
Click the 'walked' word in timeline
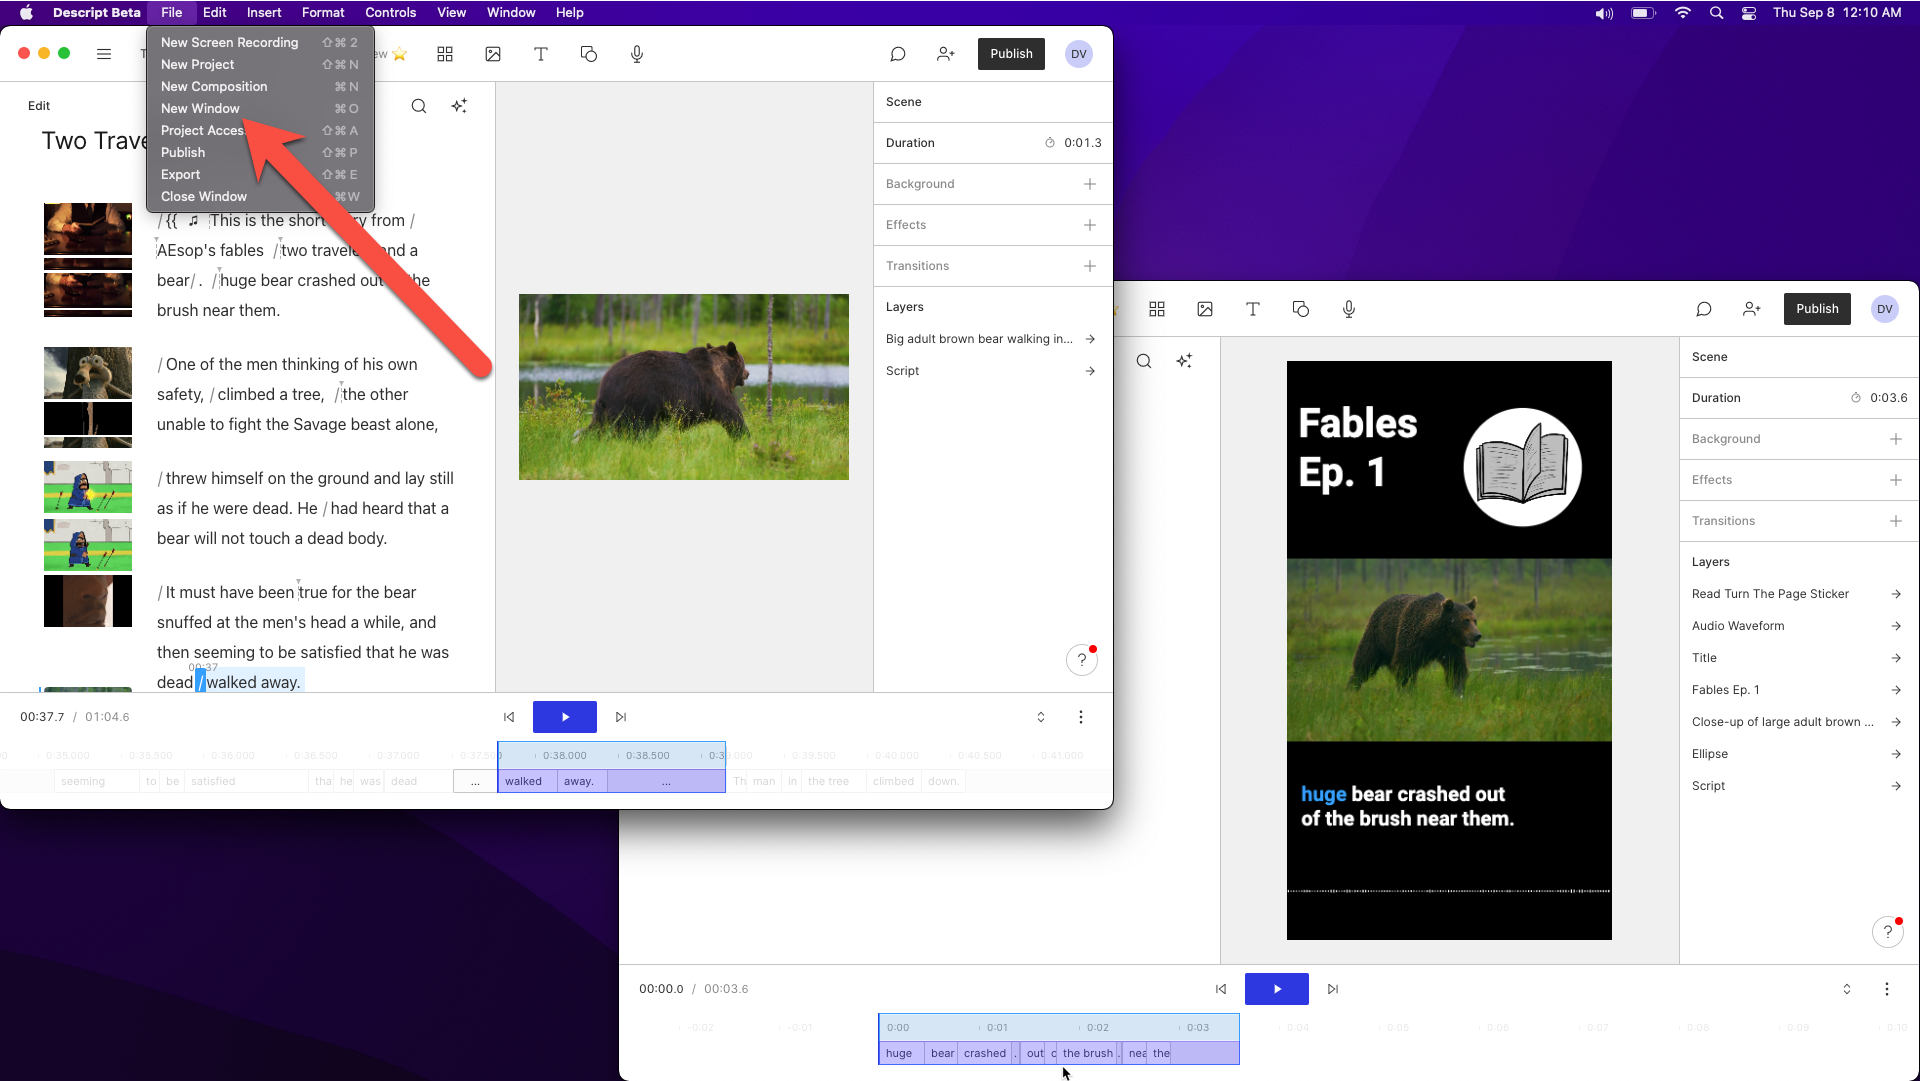tap(528, 781)
